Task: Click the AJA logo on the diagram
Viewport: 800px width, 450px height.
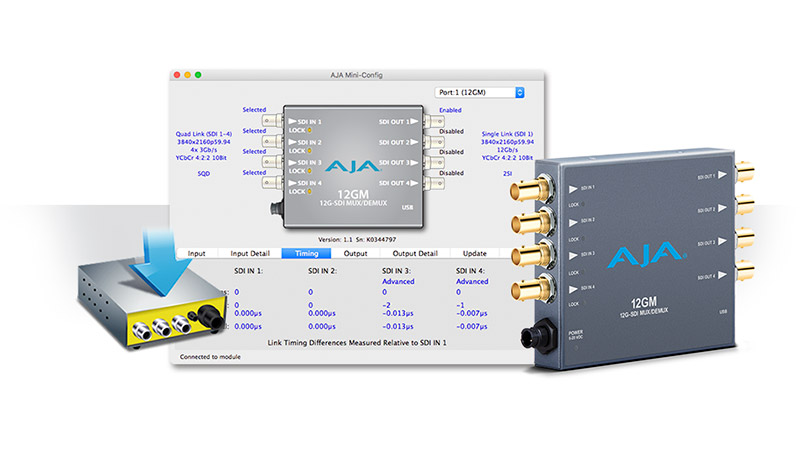Action: tap(353, 166)
